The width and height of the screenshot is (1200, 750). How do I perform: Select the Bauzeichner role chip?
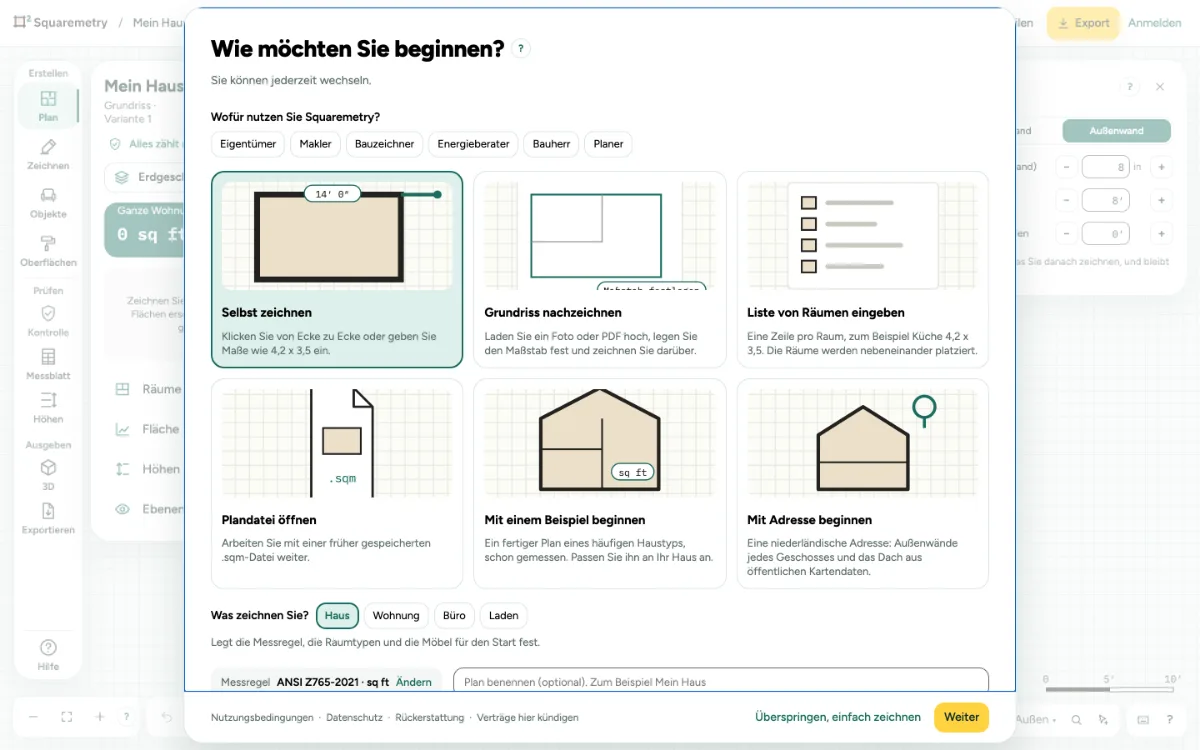click(x=385, y=144)
